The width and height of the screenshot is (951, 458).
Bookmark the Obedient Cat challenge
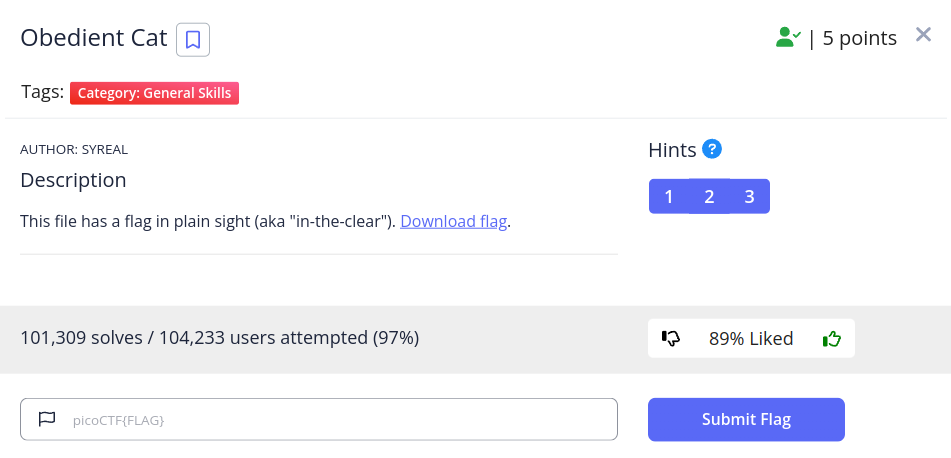193,40
